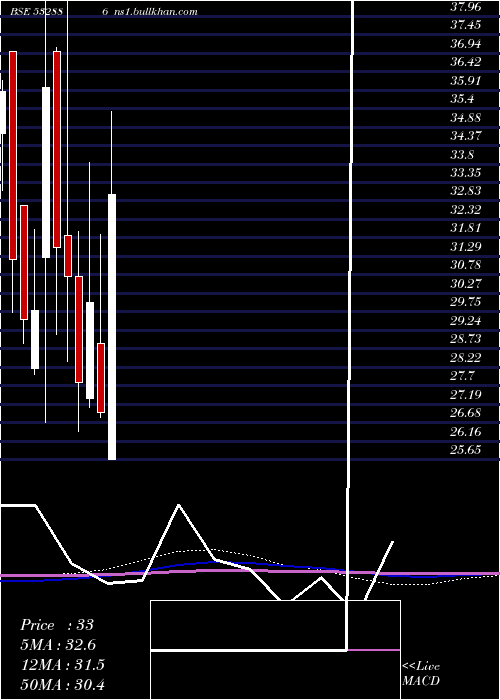Select the 26.68 price axis label
This screenshot has height=700, width=500.
[466, 413]
